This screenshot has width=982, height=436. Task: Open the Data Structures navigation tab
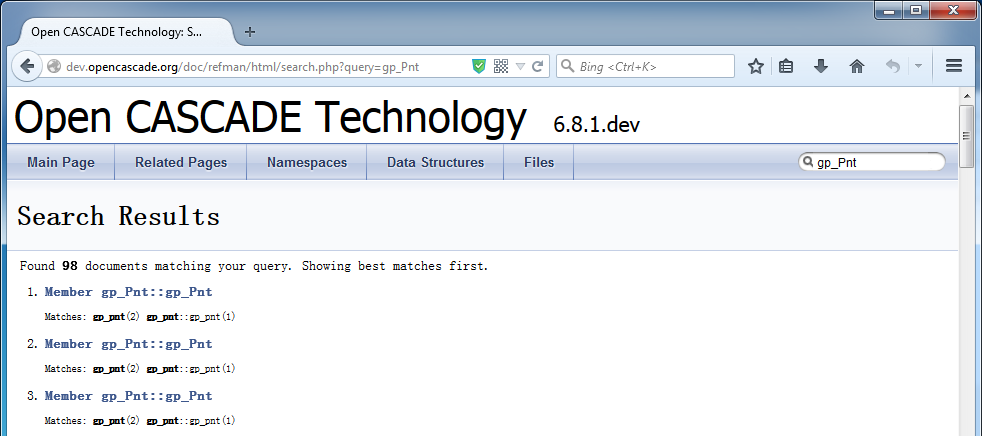click(x=435, y=162)
